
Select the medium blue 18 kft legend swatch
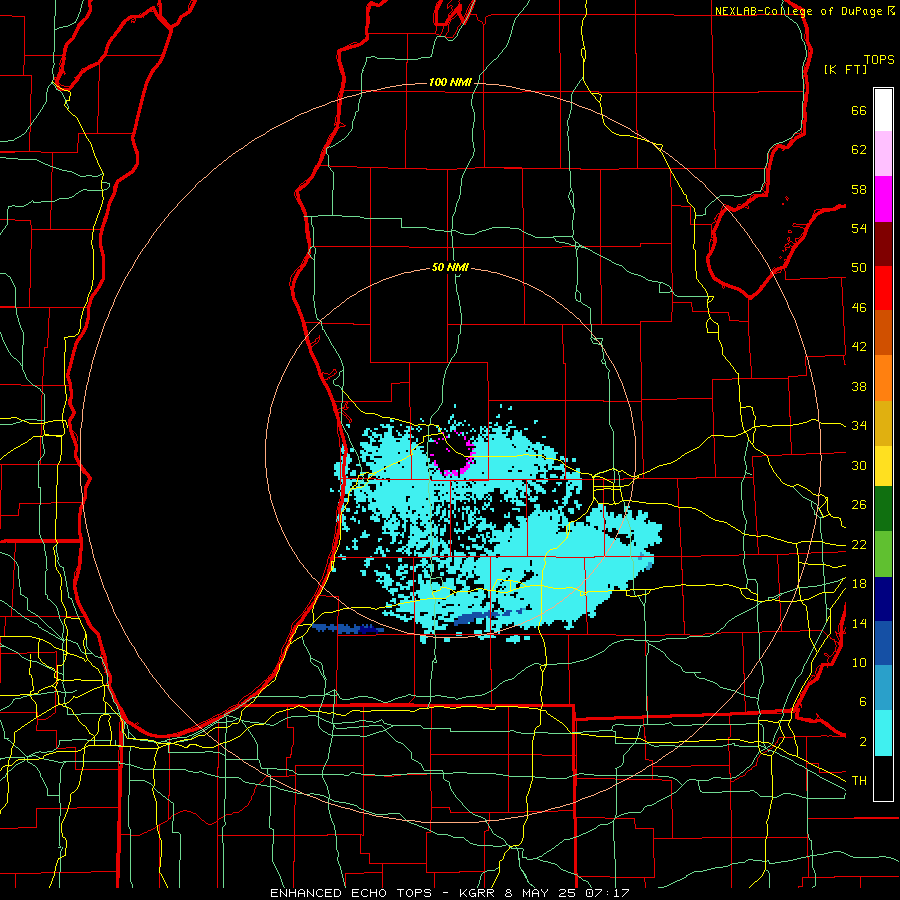883,643
